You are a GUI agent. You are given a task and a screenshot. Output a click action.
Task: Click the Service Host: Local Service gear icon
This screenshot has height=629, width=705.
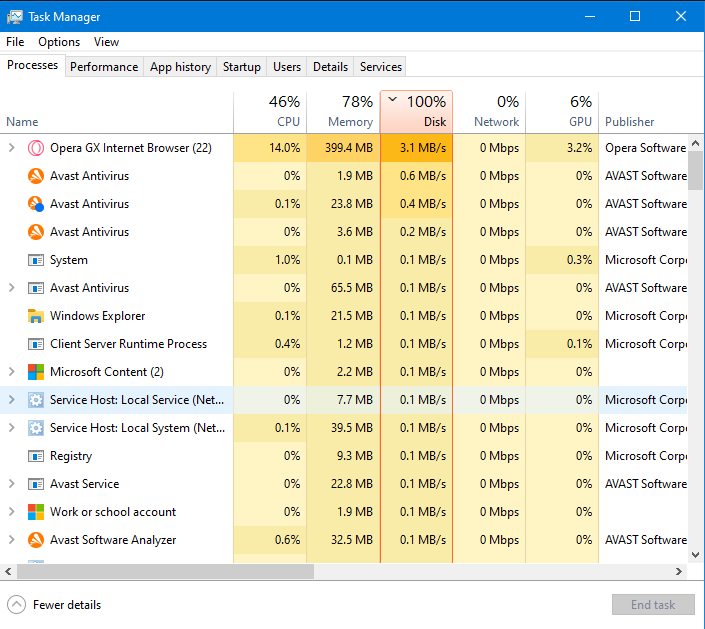tap(36, 400)
